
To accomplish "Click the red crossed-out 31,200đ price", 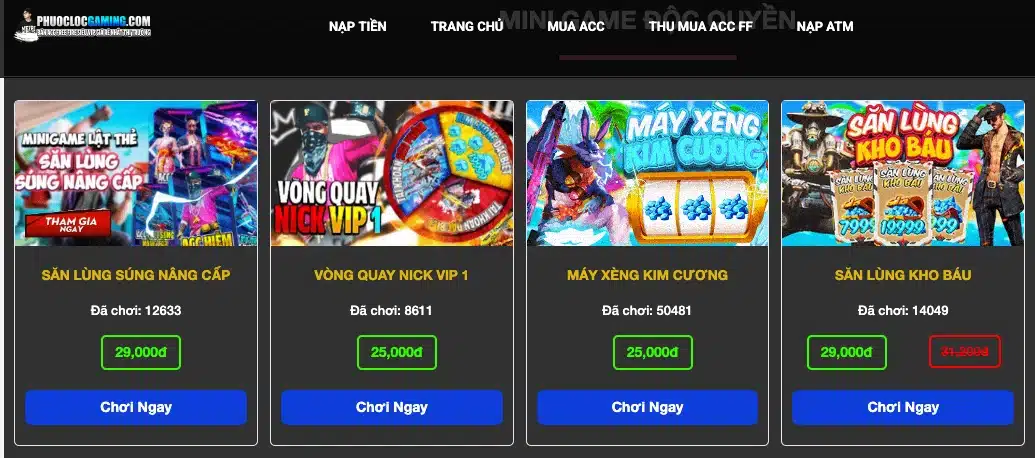I will [965, 352].
